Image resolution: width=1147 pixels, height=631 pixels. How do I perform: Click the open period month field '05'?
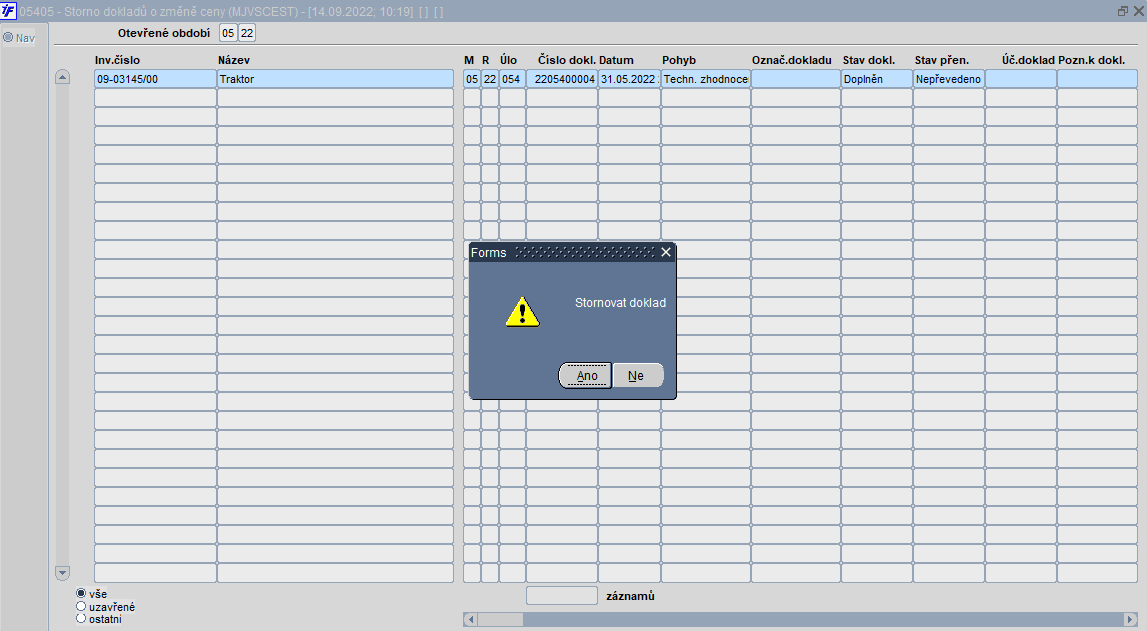228,33
